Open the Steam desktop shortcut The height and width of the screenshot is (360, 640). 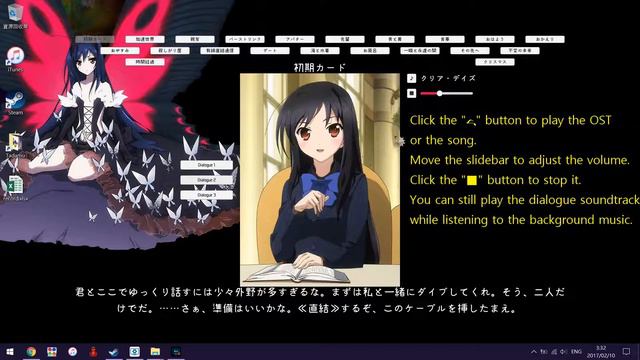click(15, 103)
